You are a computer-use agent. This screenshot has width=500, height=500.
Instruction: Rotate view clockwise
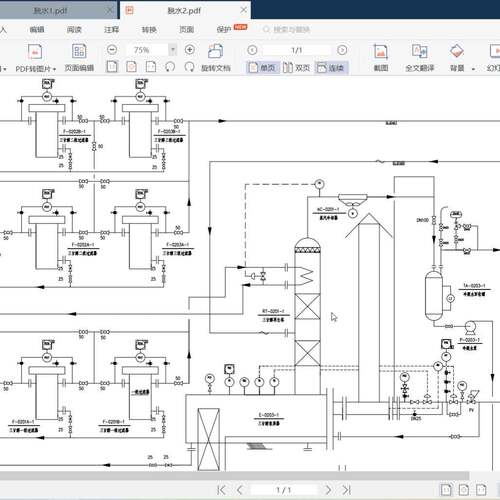189,67
